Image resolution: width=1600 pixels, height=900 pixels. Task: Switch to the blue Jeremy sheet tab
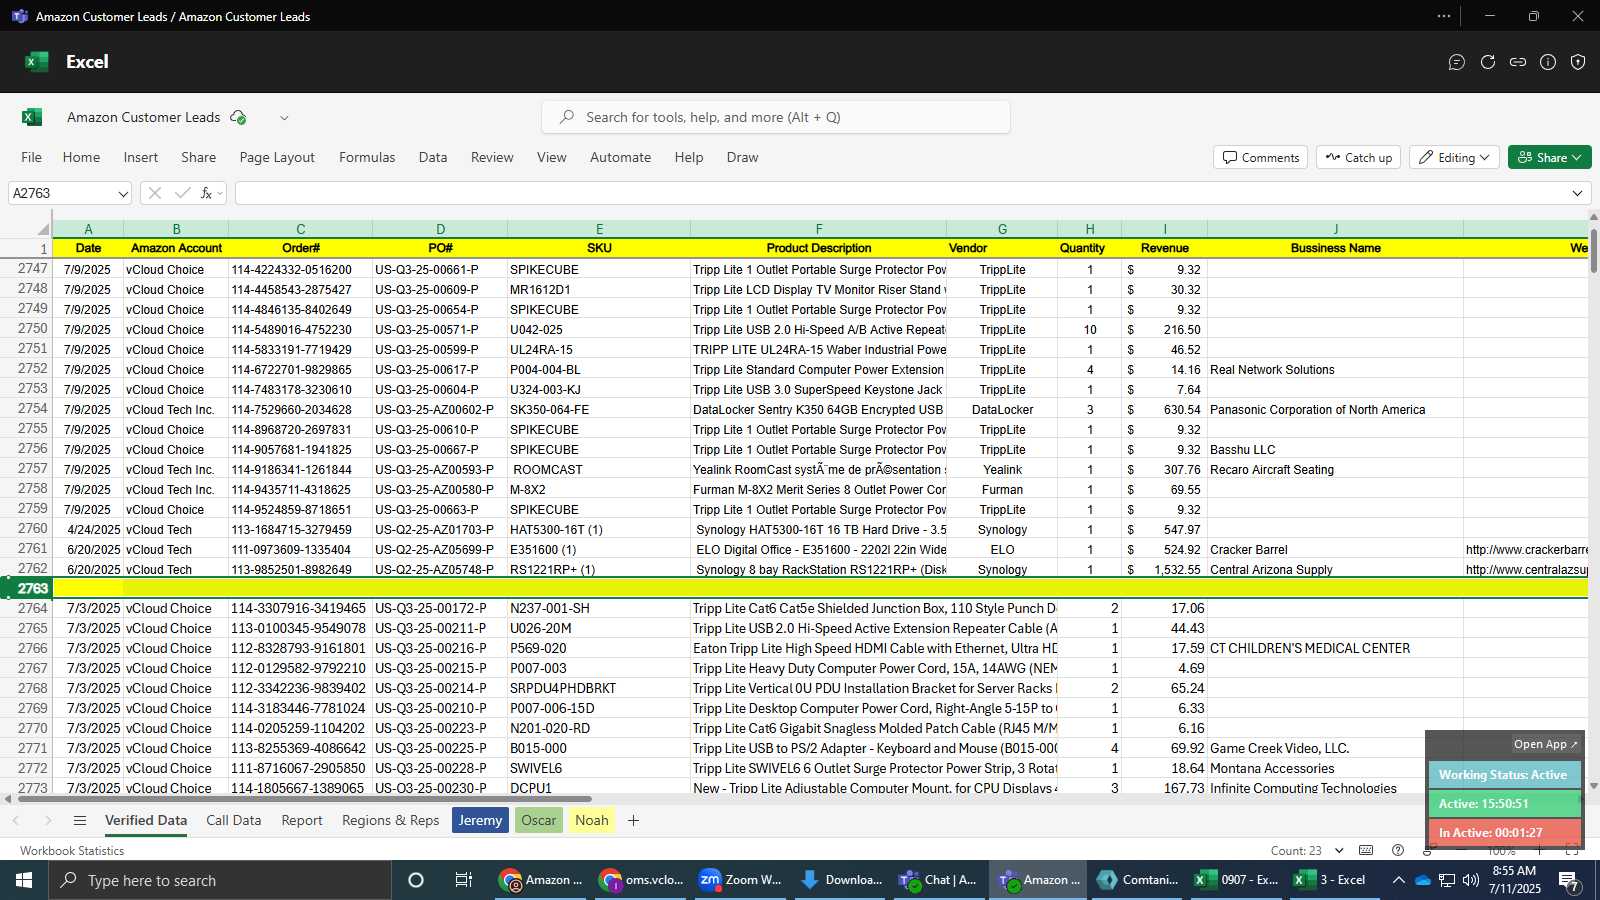coord(480,820)
